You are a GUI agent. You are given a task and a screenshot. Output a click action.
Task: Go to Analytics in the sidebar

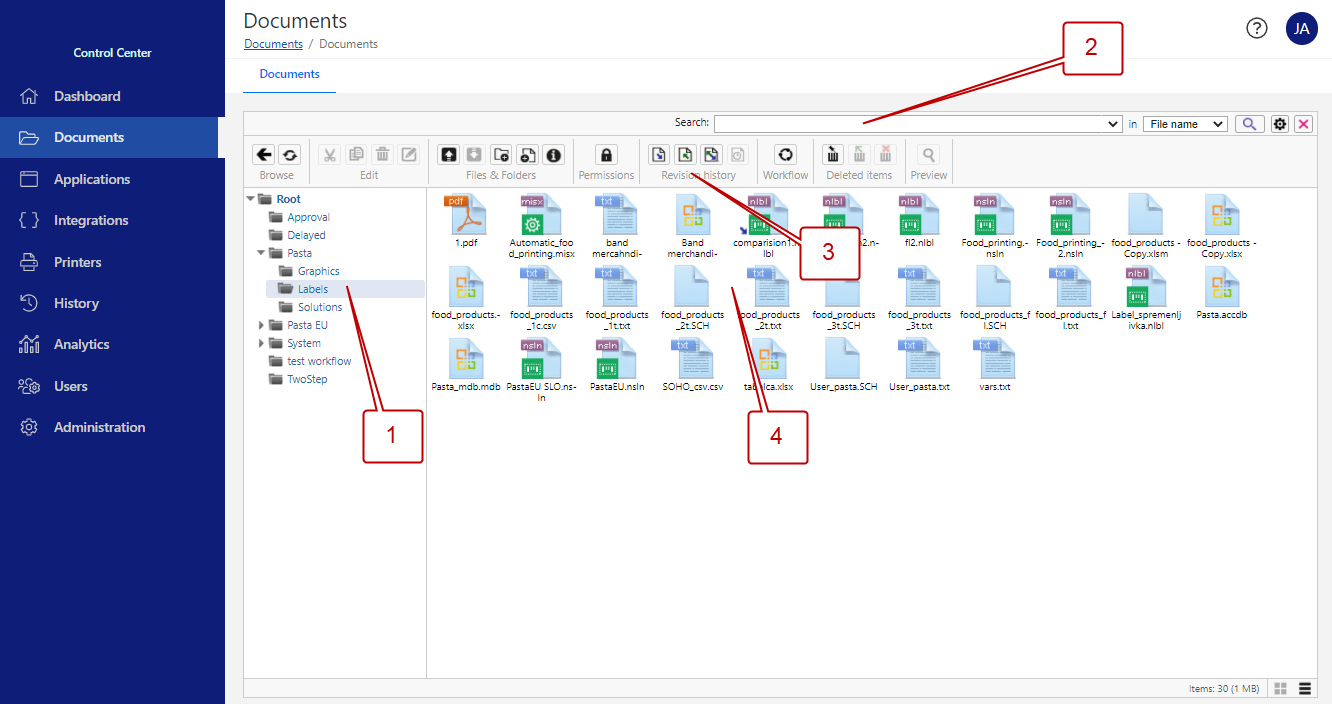(81, 344)
